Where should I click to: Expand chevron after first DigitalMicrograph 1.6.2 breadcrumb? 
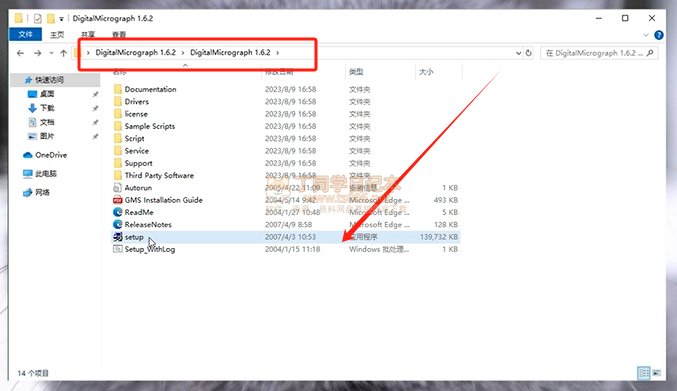click(x=183, y=53)
